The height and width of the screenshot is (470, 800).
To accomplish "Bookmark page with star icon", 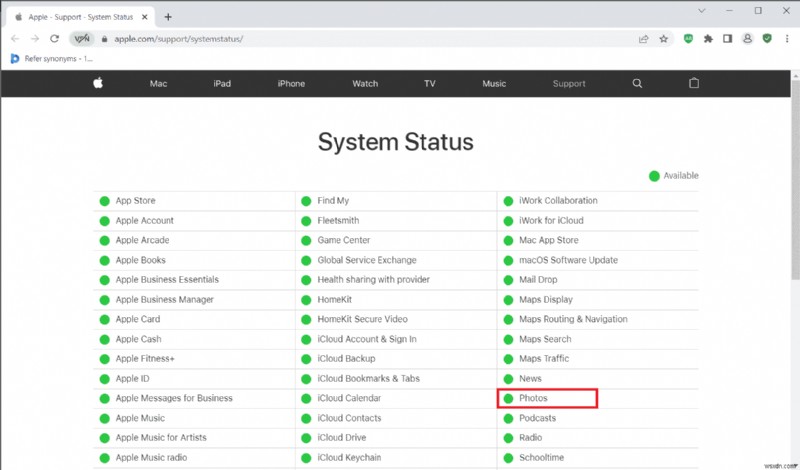I will [663, 39].
